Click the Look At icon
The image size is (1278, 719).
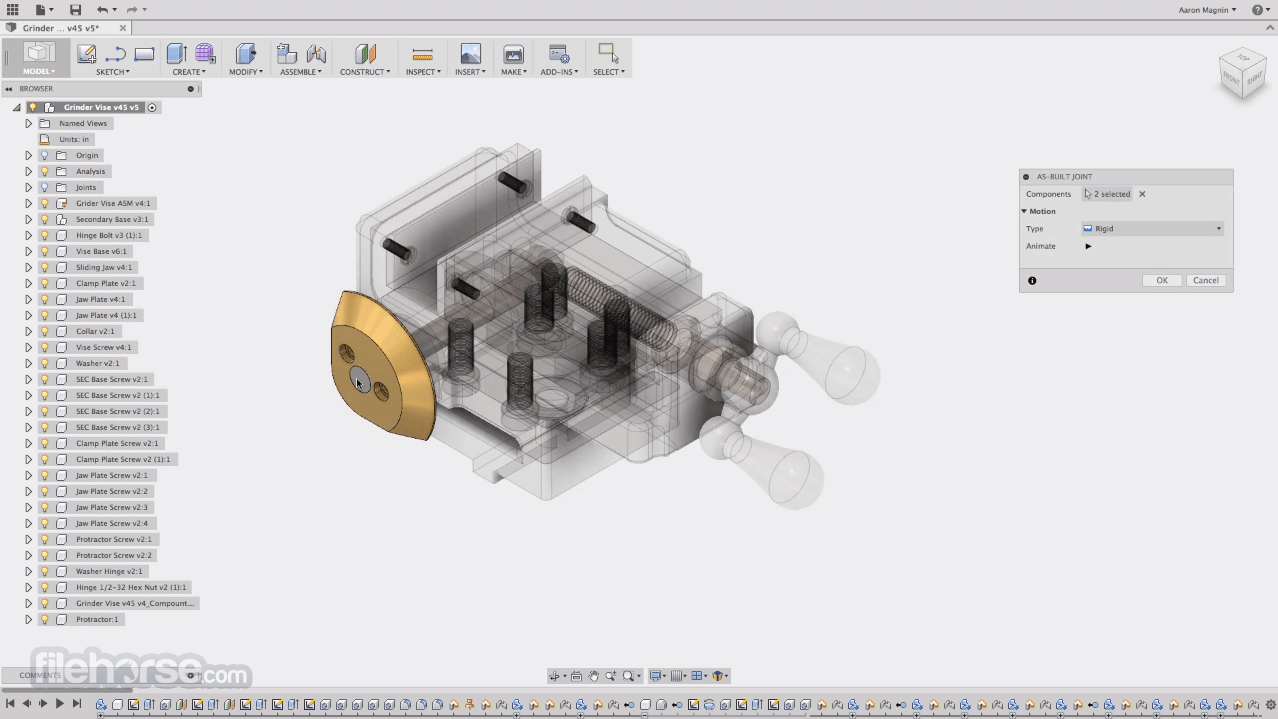[x=576, y=676]
